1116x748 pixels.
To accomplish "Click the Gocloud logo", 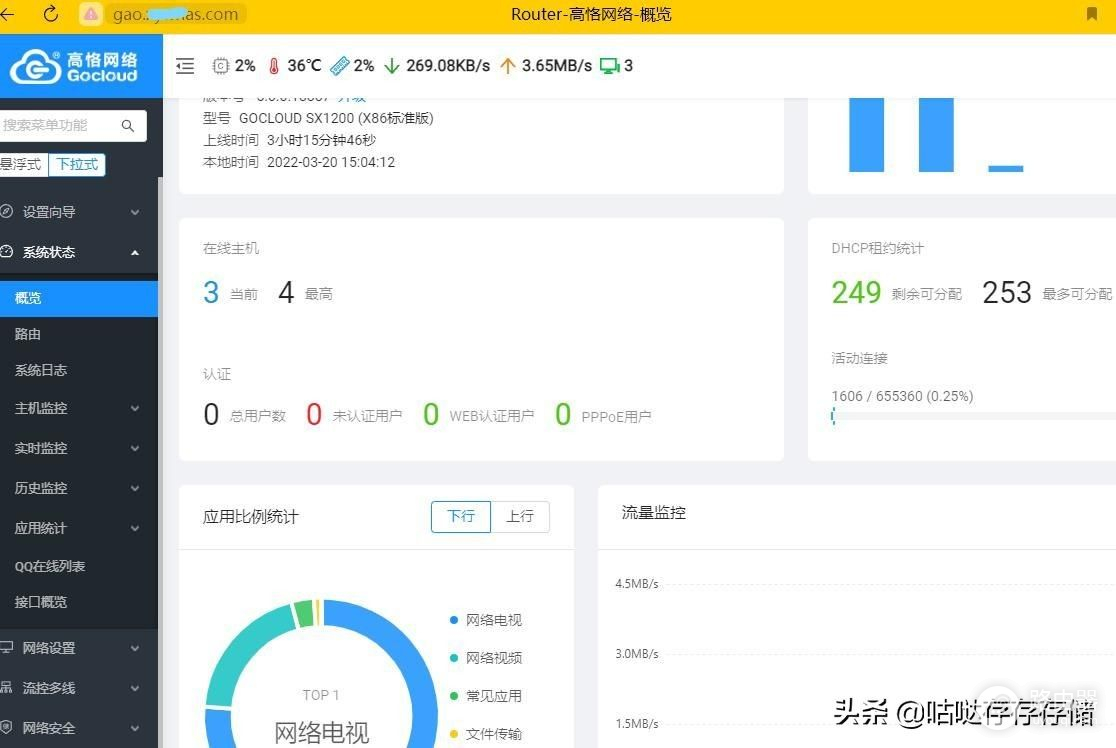I will [75, 67].
